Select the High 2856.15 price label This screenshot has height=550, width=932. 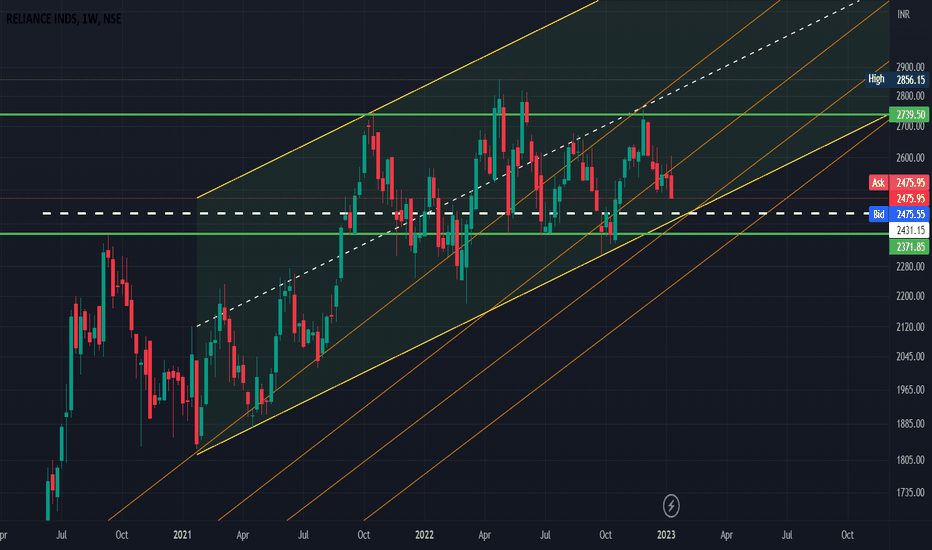(896, 79)
